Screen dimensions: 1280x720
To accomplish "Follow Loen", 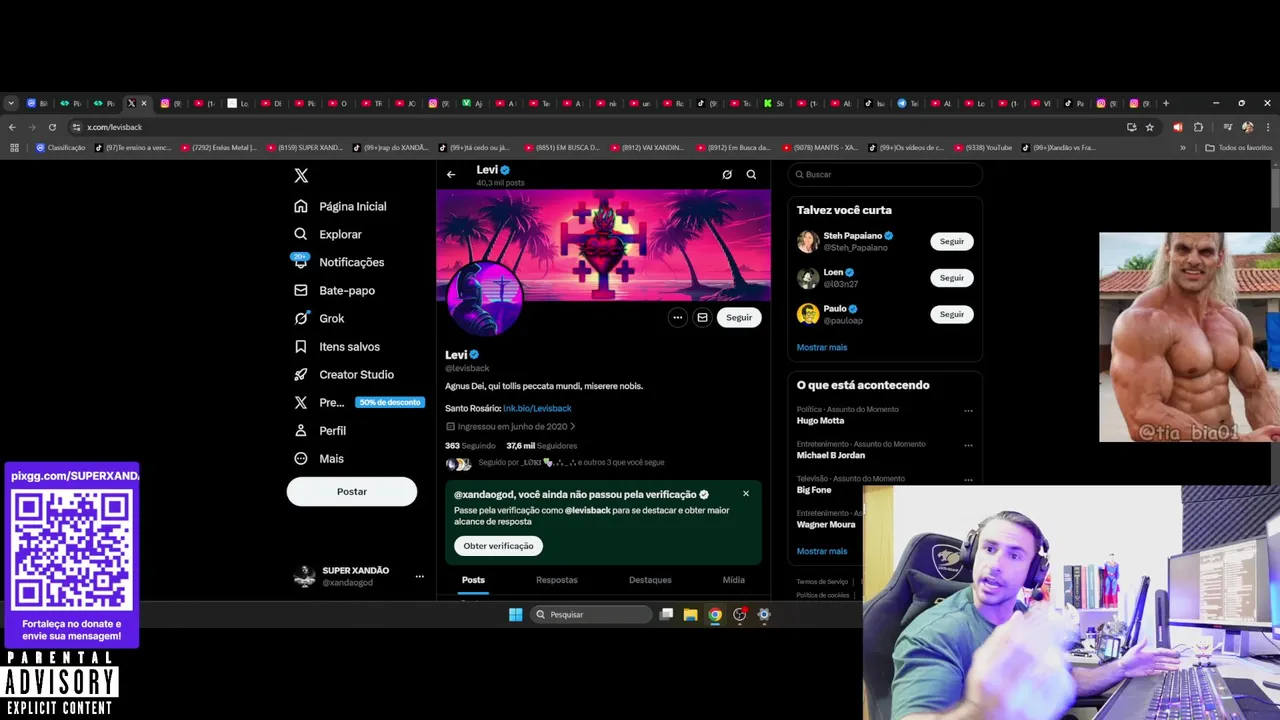I will (952, 278).
